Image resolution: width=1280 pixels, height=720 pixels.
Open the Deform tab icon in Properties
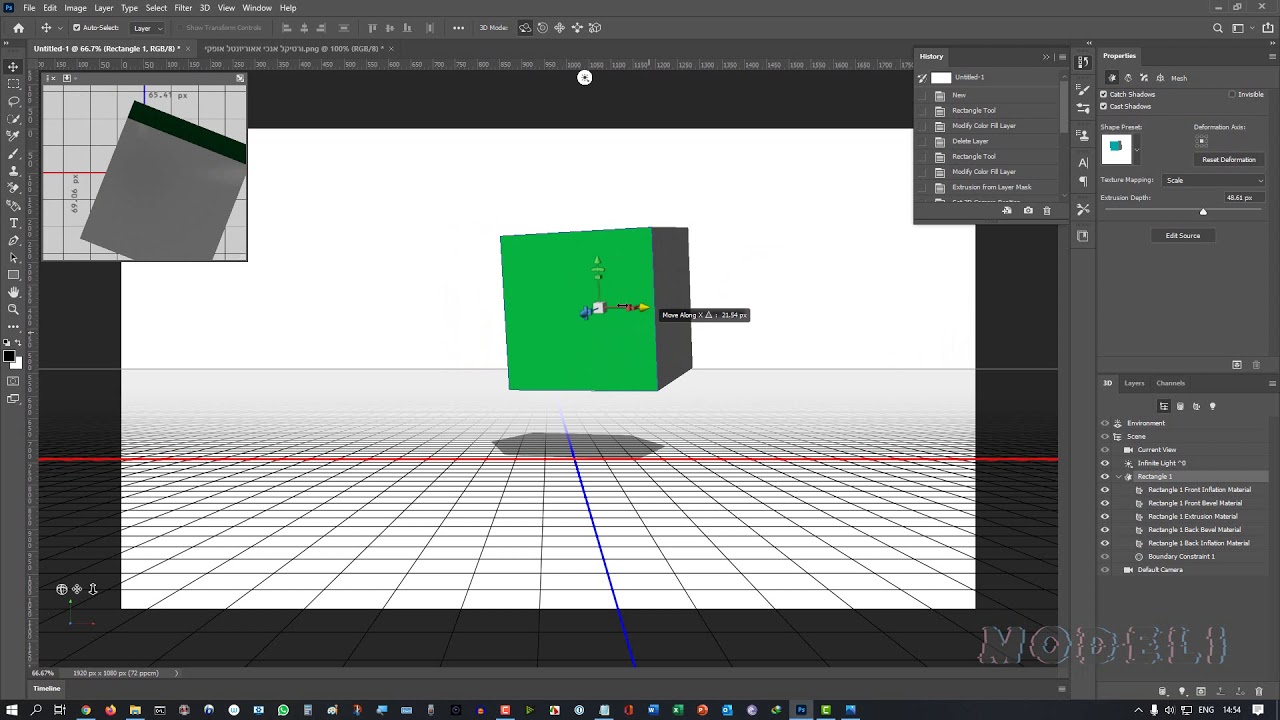pos(1128,78)
